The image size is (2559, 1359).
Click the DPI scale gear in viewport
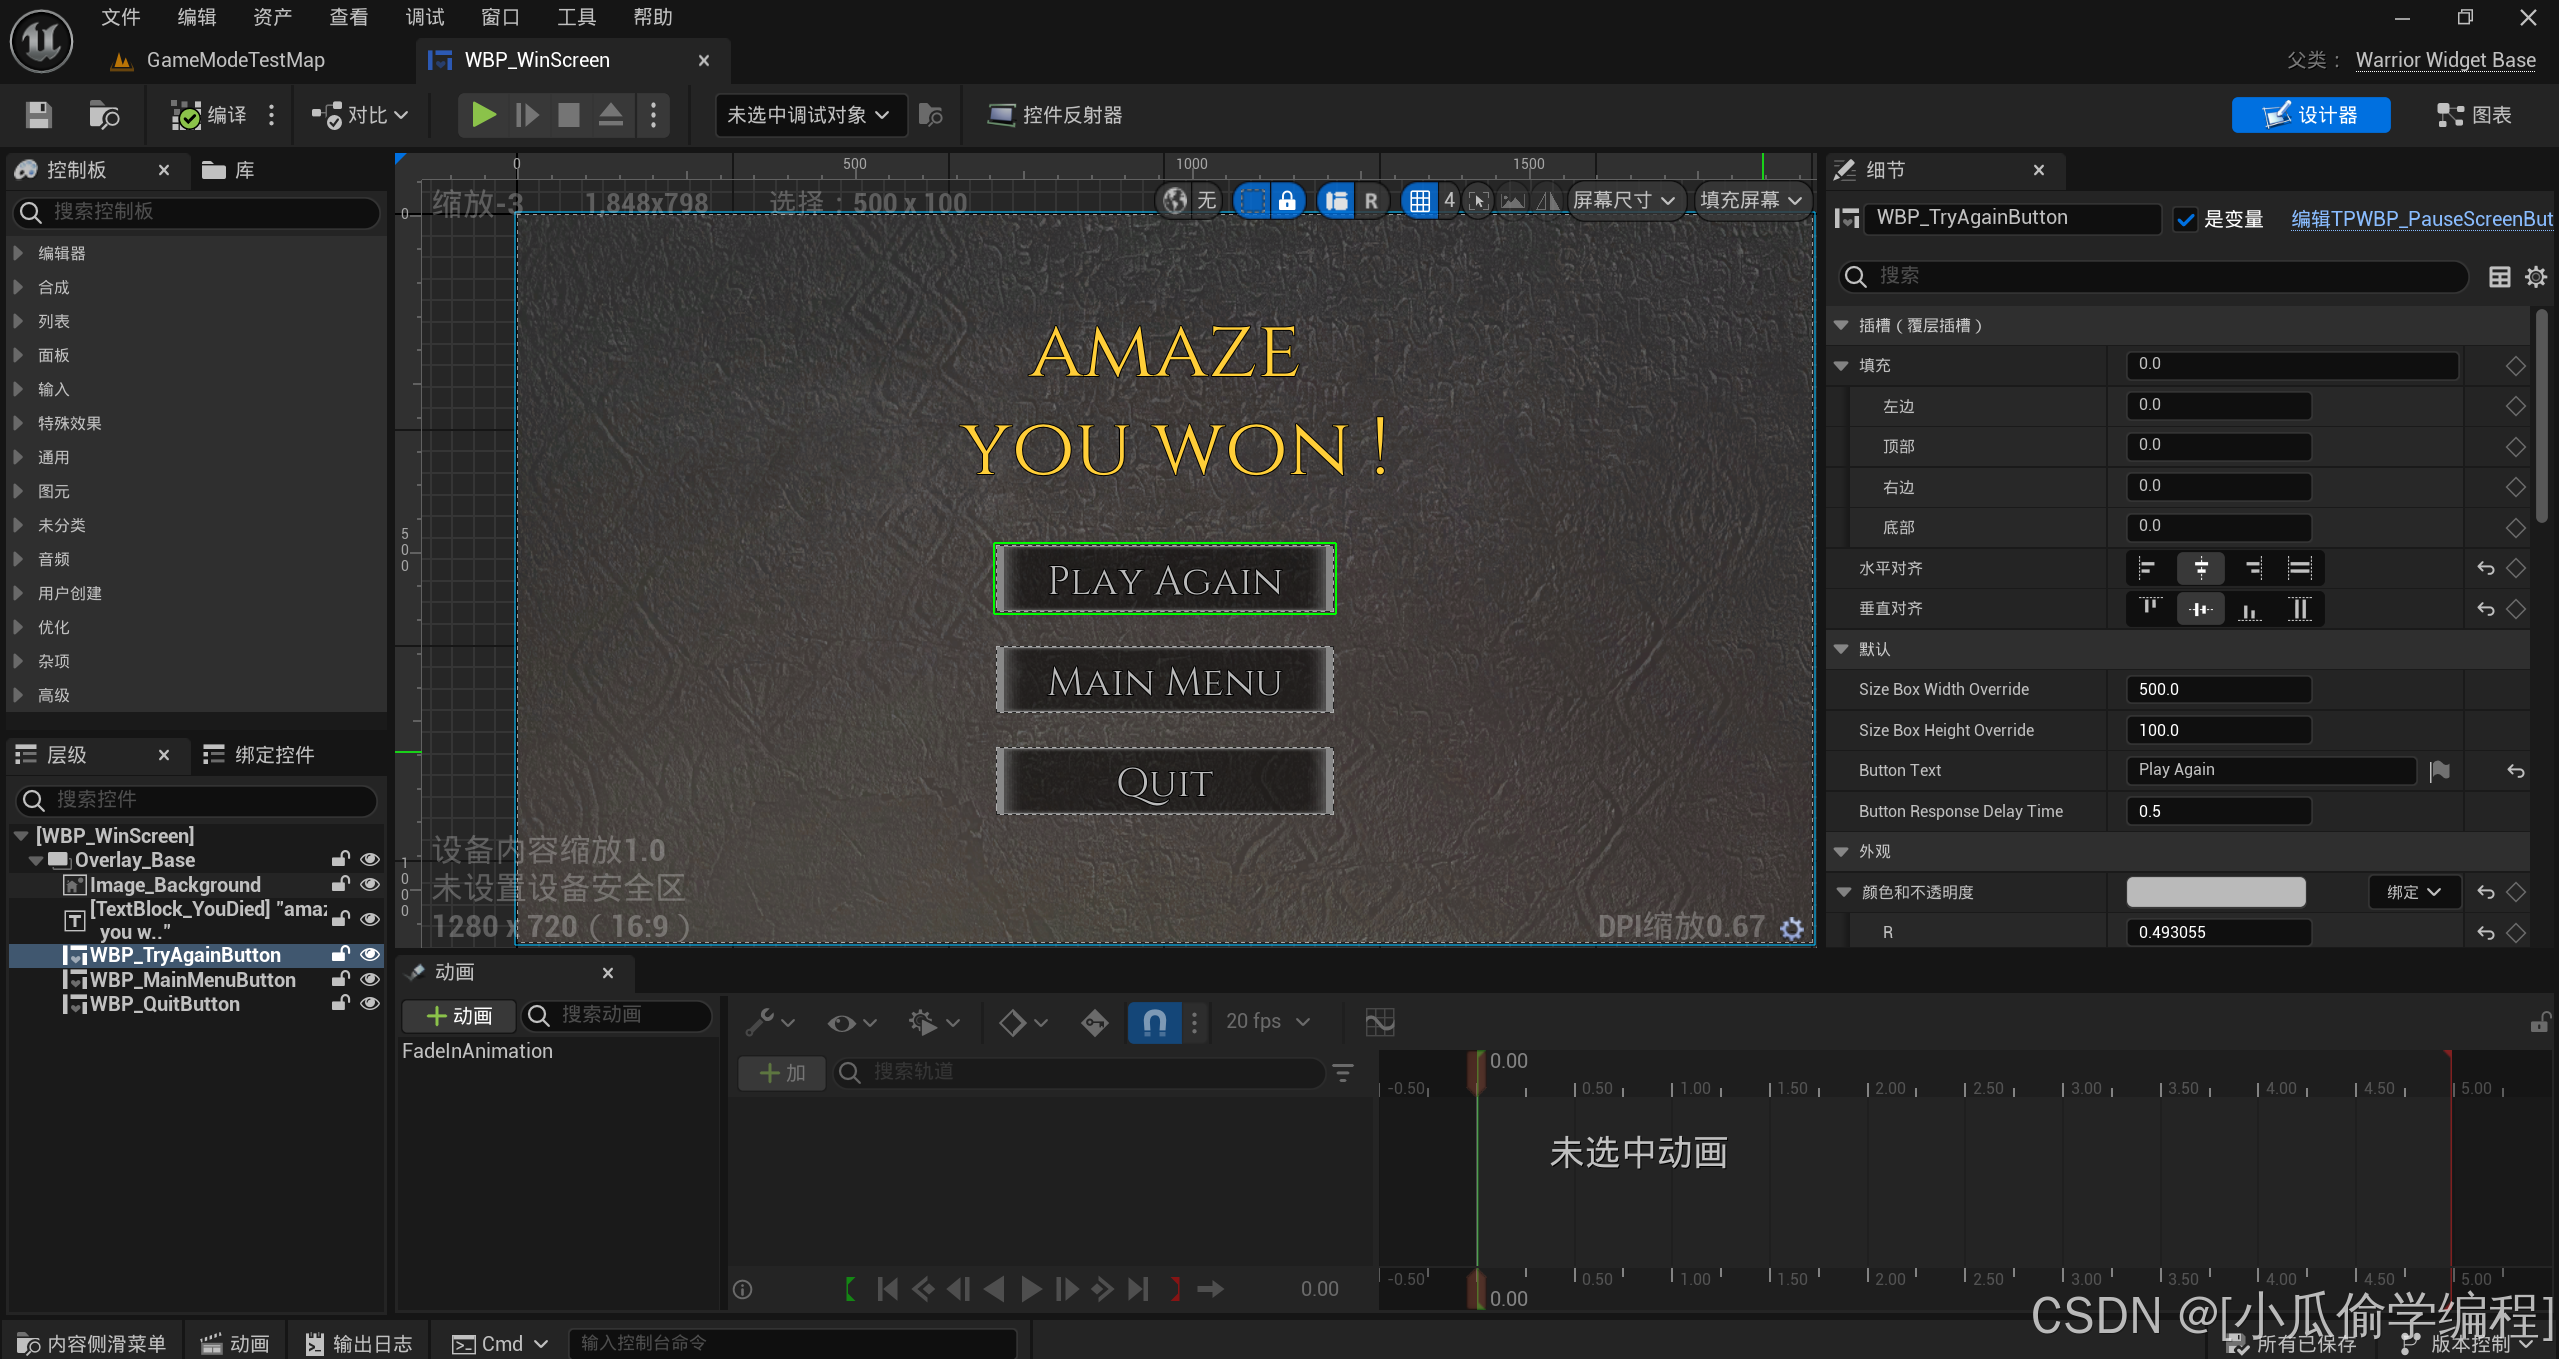tap(1792, 928)
